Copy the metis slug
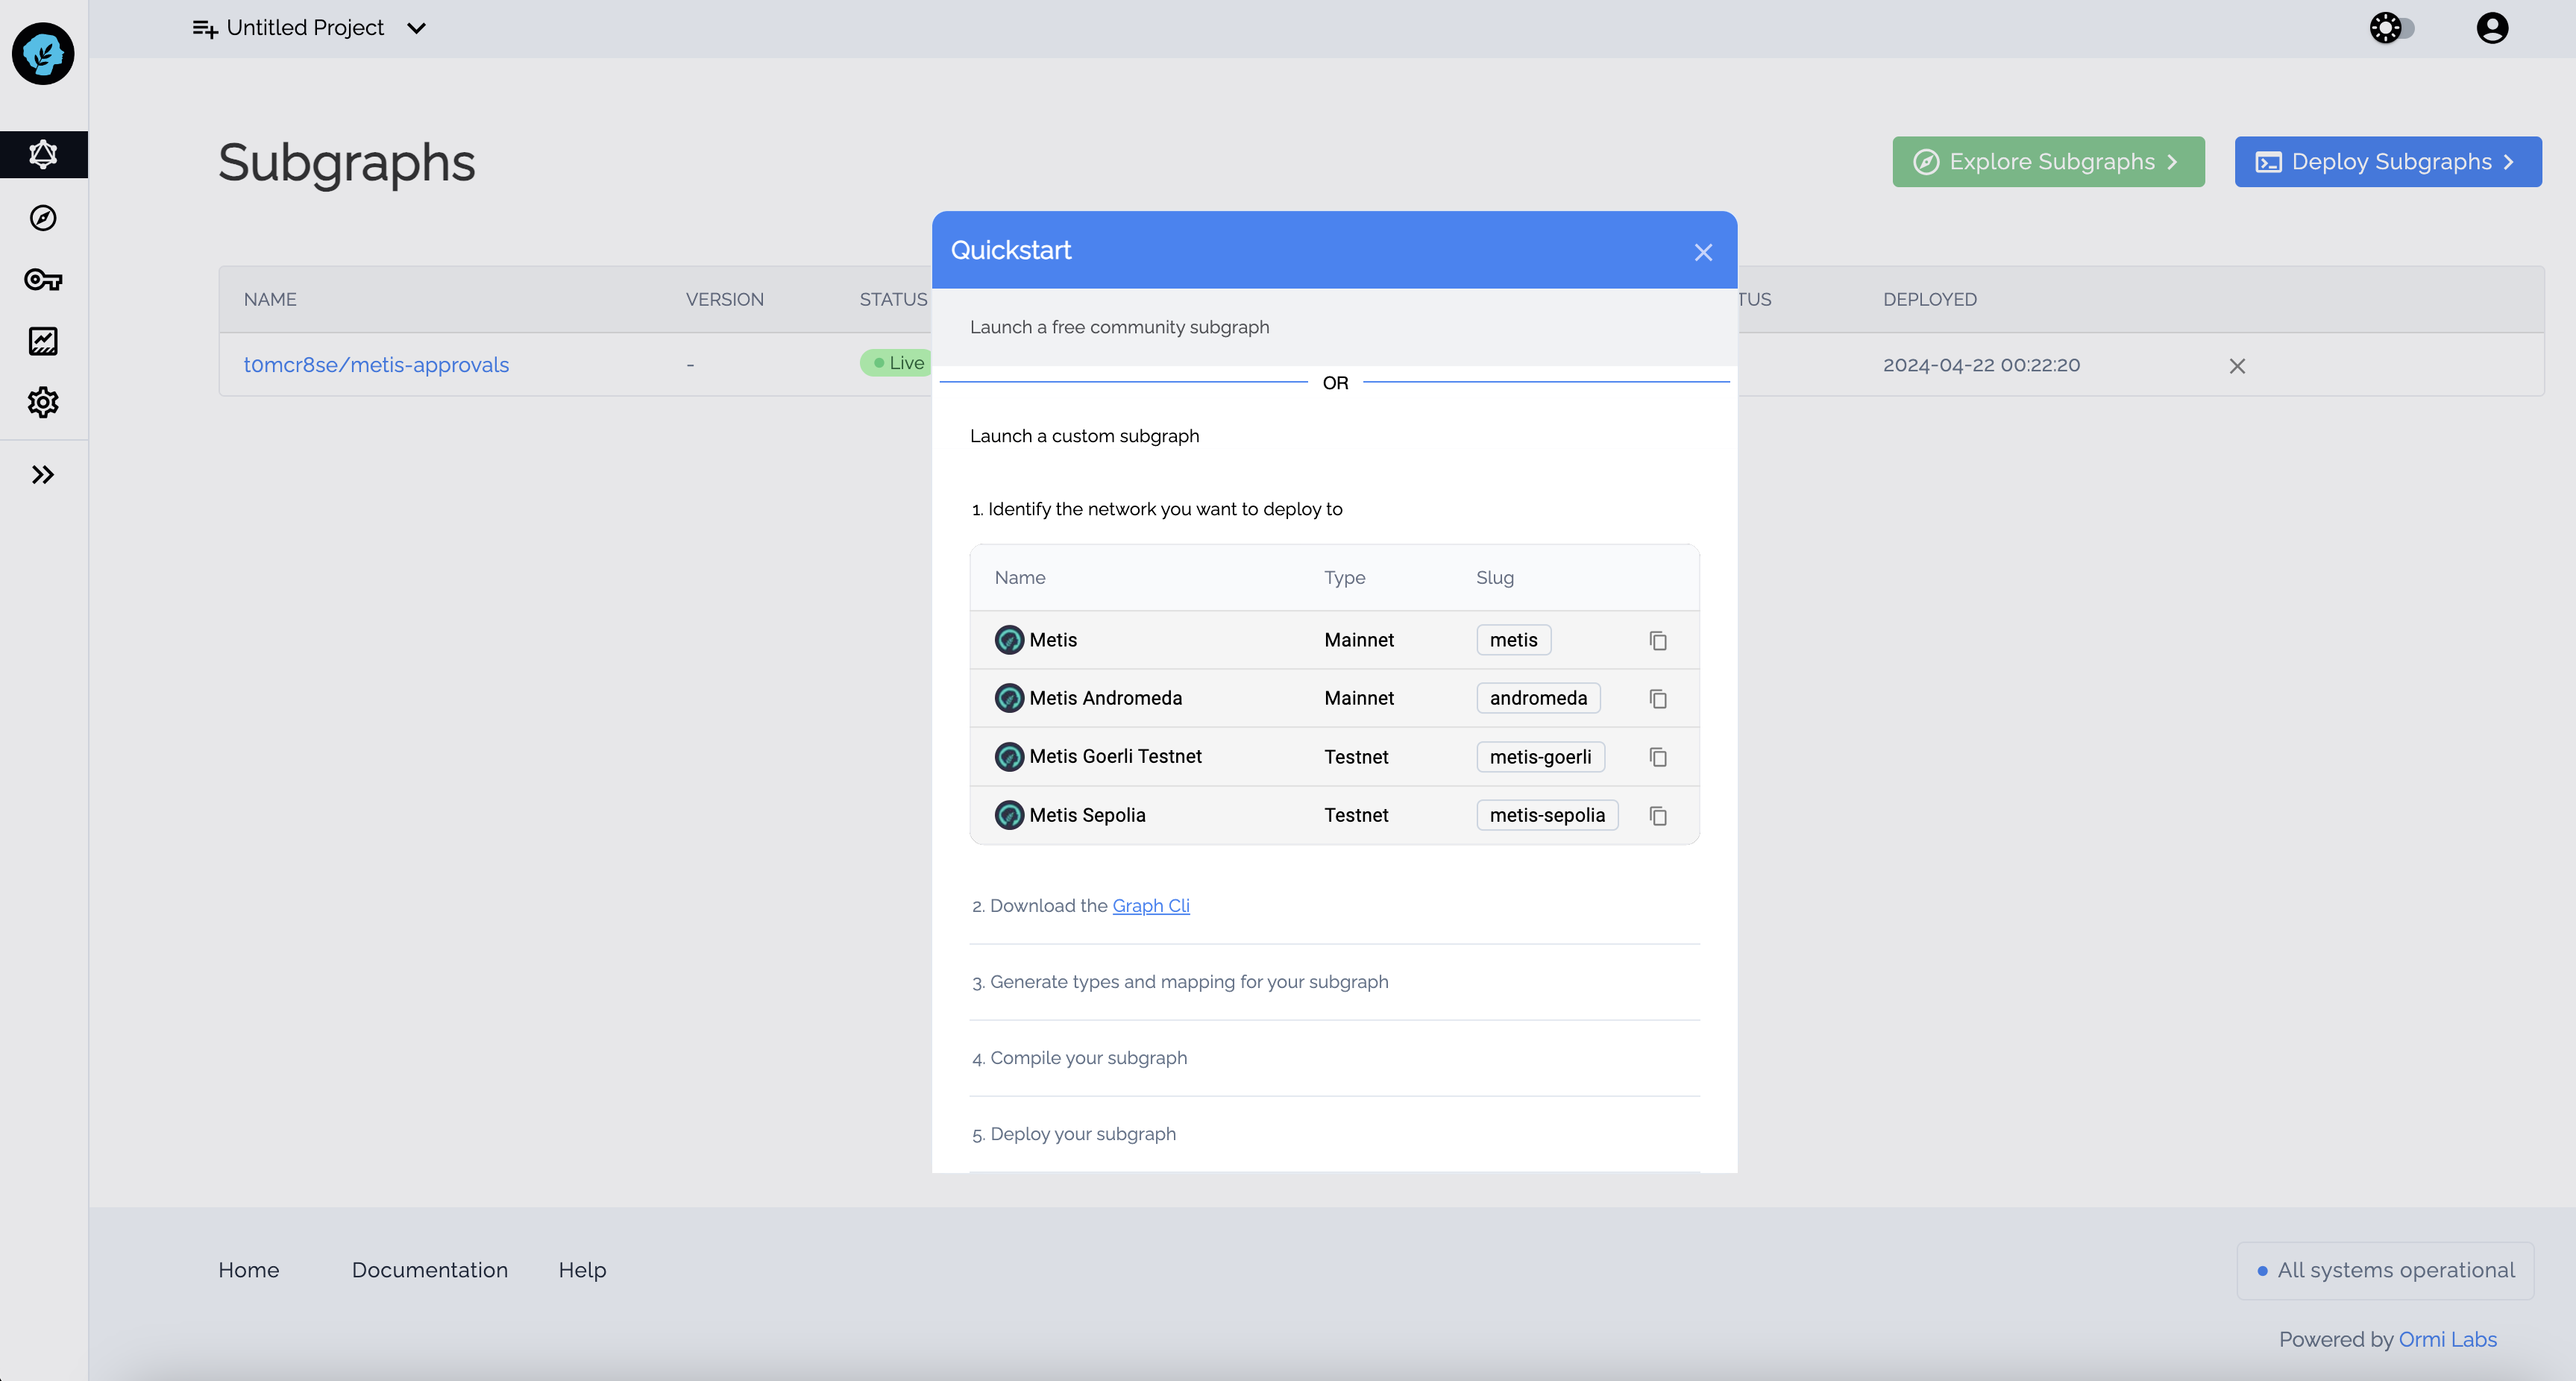The image size is (2576, 1381). [1657, 641]
